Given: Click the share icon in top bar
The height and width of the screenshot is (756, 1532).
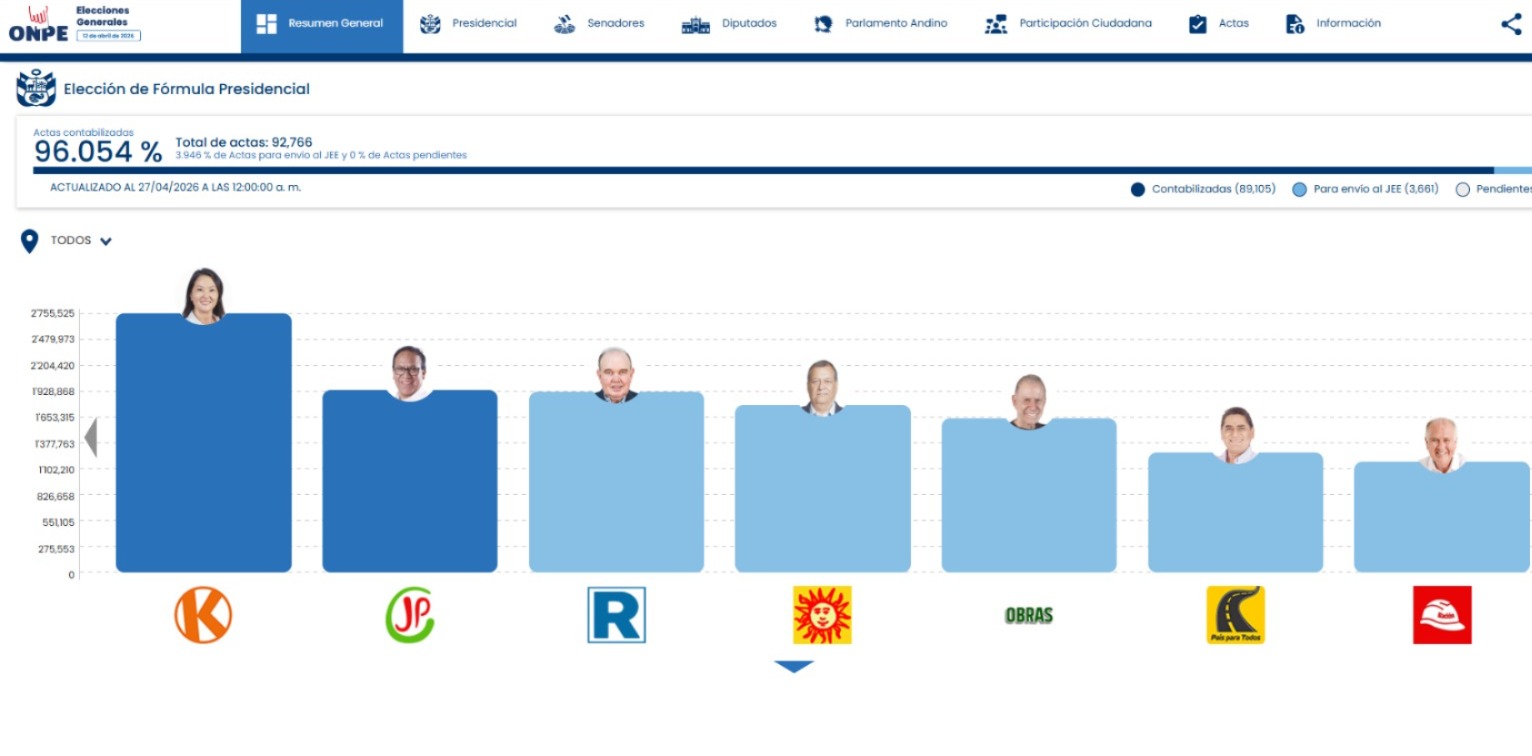Looking at the screenshot, I should (1511, 24).
